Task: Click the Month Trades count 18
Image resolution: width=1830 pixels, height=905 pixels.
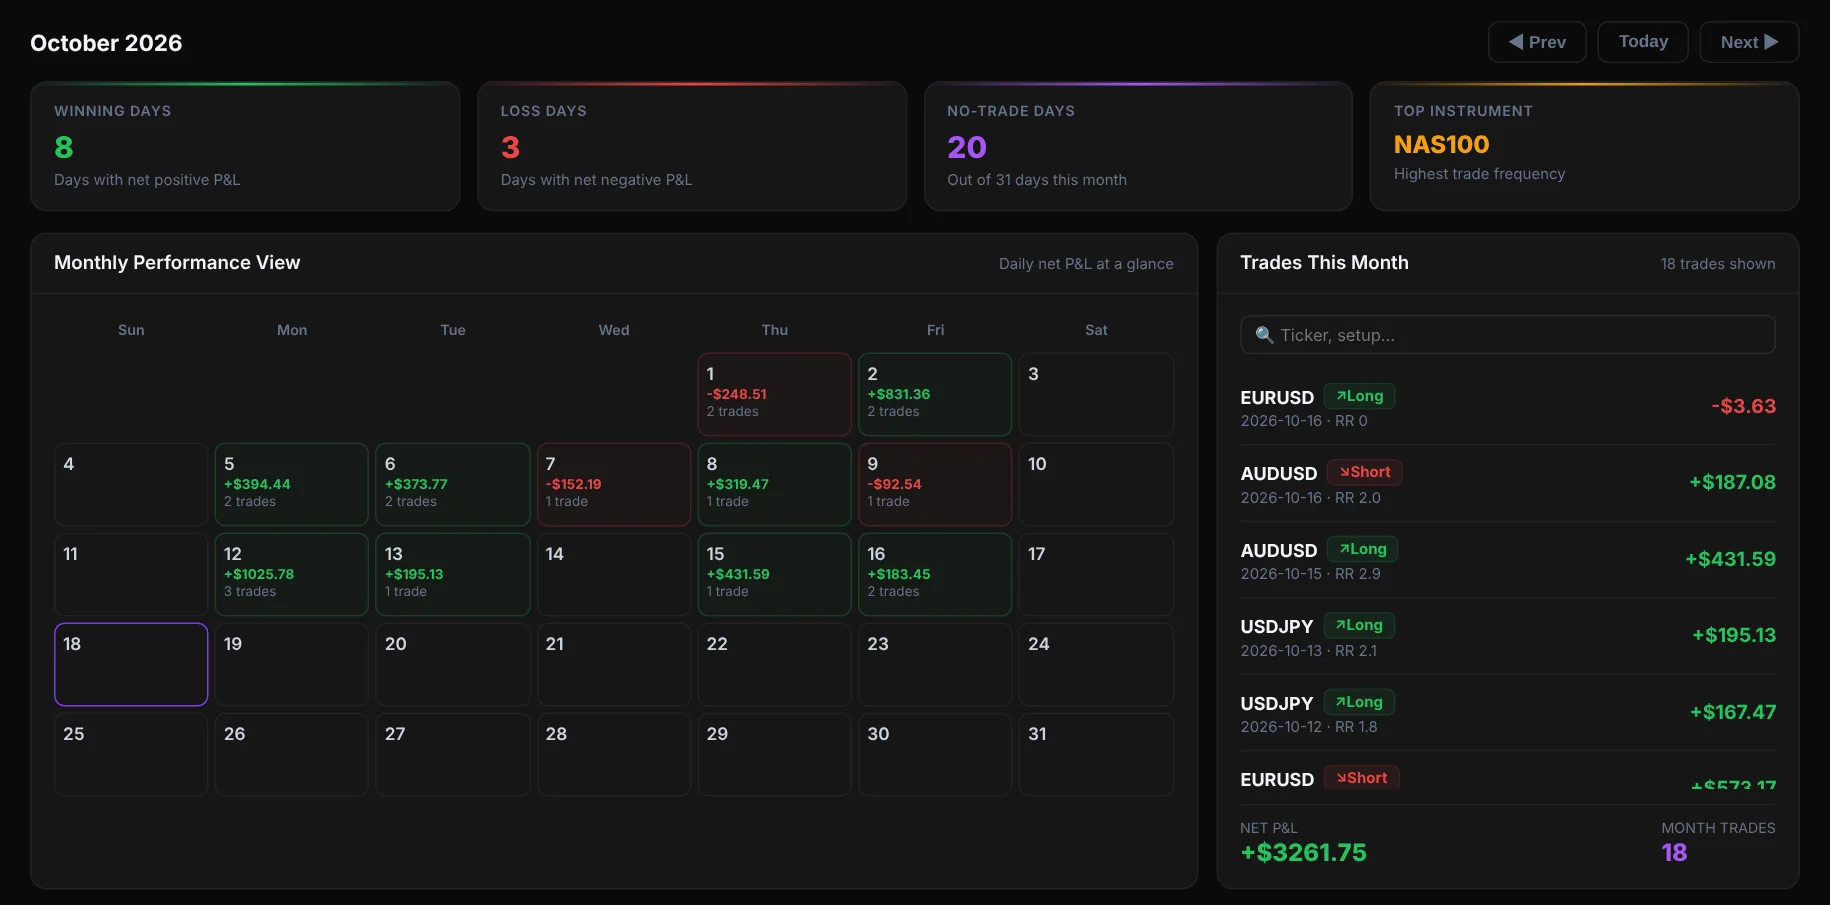Action: coord(1674,853)
